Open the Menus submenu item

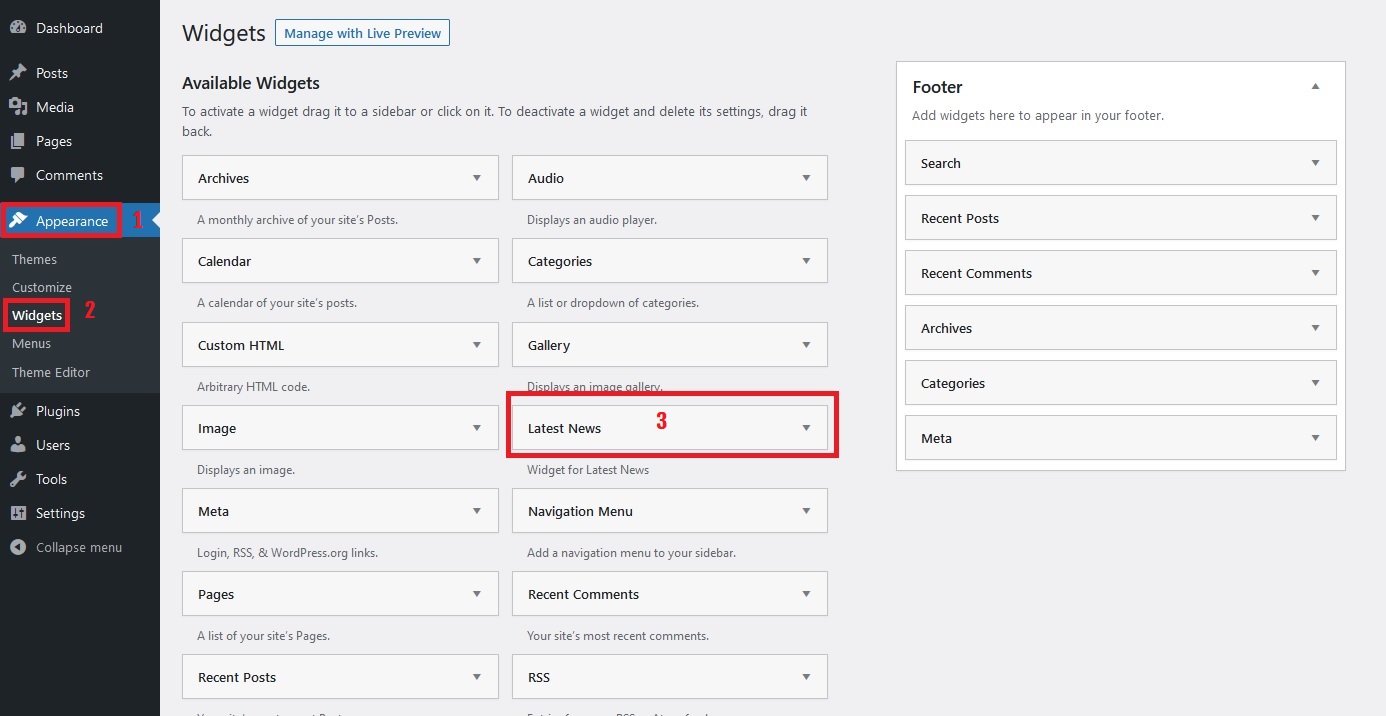click(x=31, y=343)
